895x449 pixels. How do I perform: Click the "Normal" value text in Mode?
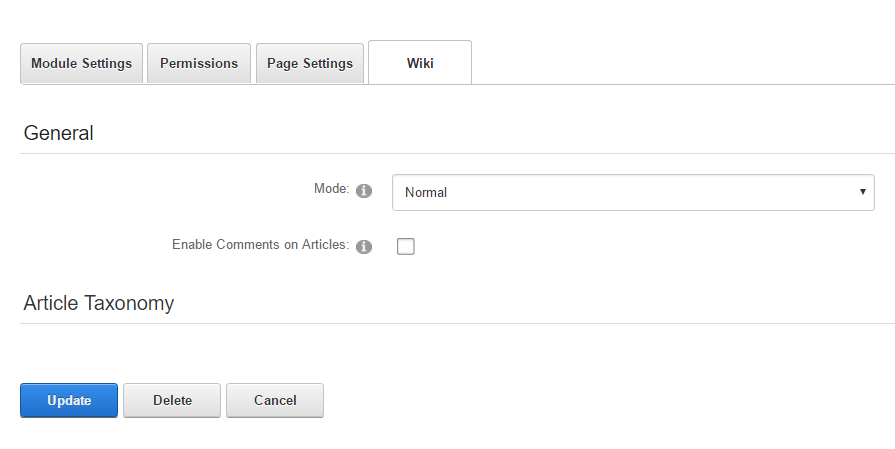(x=426, y=192)
